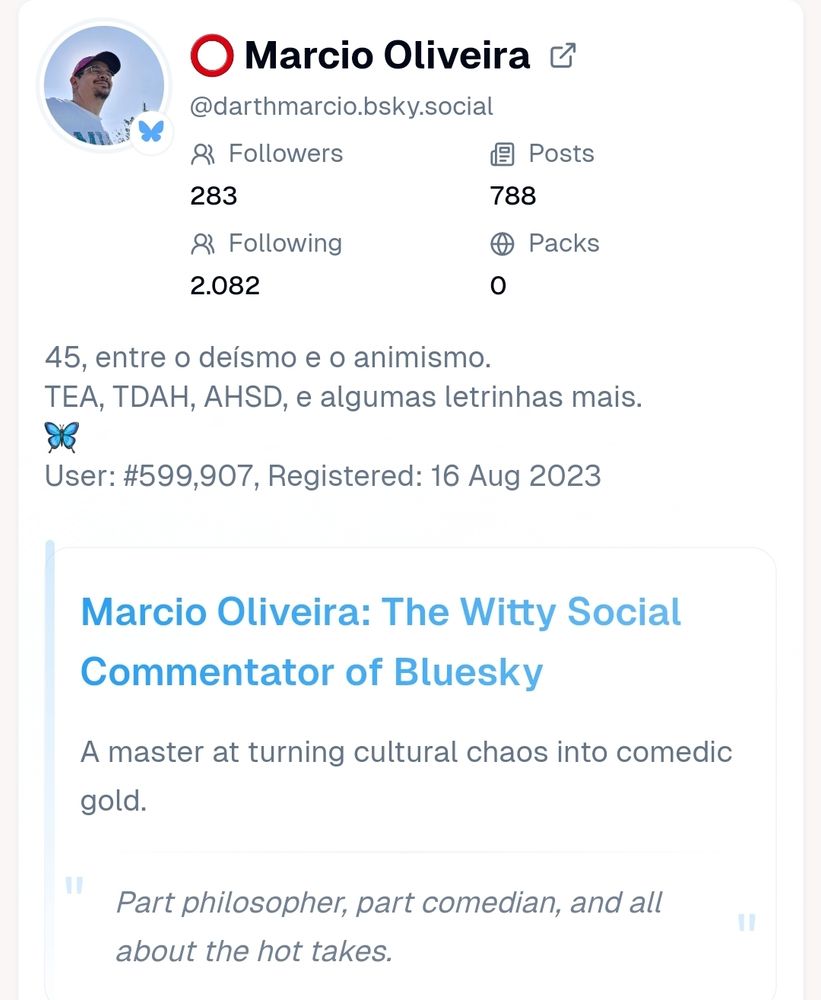Image resolution: width=821 pixels, height=1000 pixels.
Task: Click the user number and registration date line
Action: coord(323,476)
